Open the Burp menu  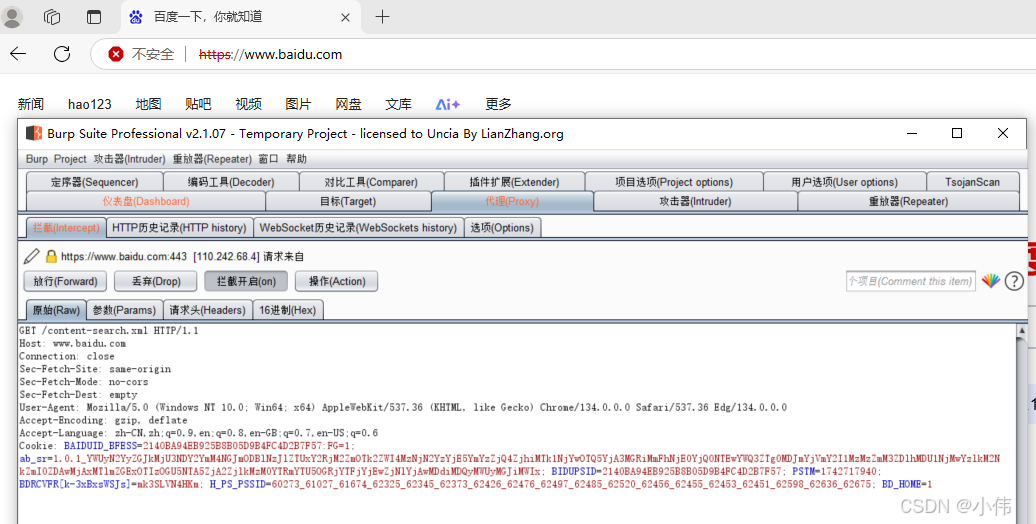coord(37,159)
